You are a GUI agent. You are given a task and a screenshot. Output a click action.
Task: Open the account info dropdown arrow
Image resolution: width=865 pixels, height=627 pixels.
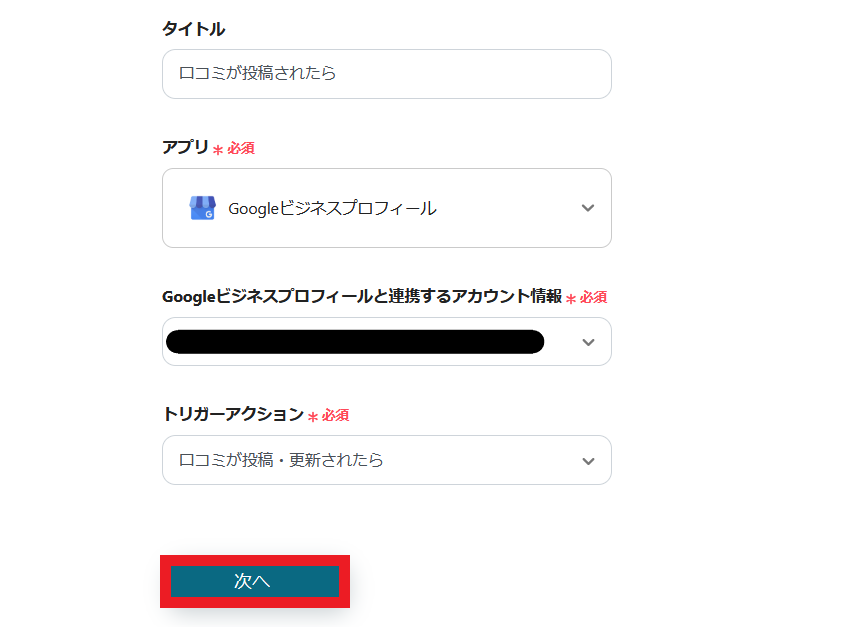pyautogui.click(x=588, y=342)
